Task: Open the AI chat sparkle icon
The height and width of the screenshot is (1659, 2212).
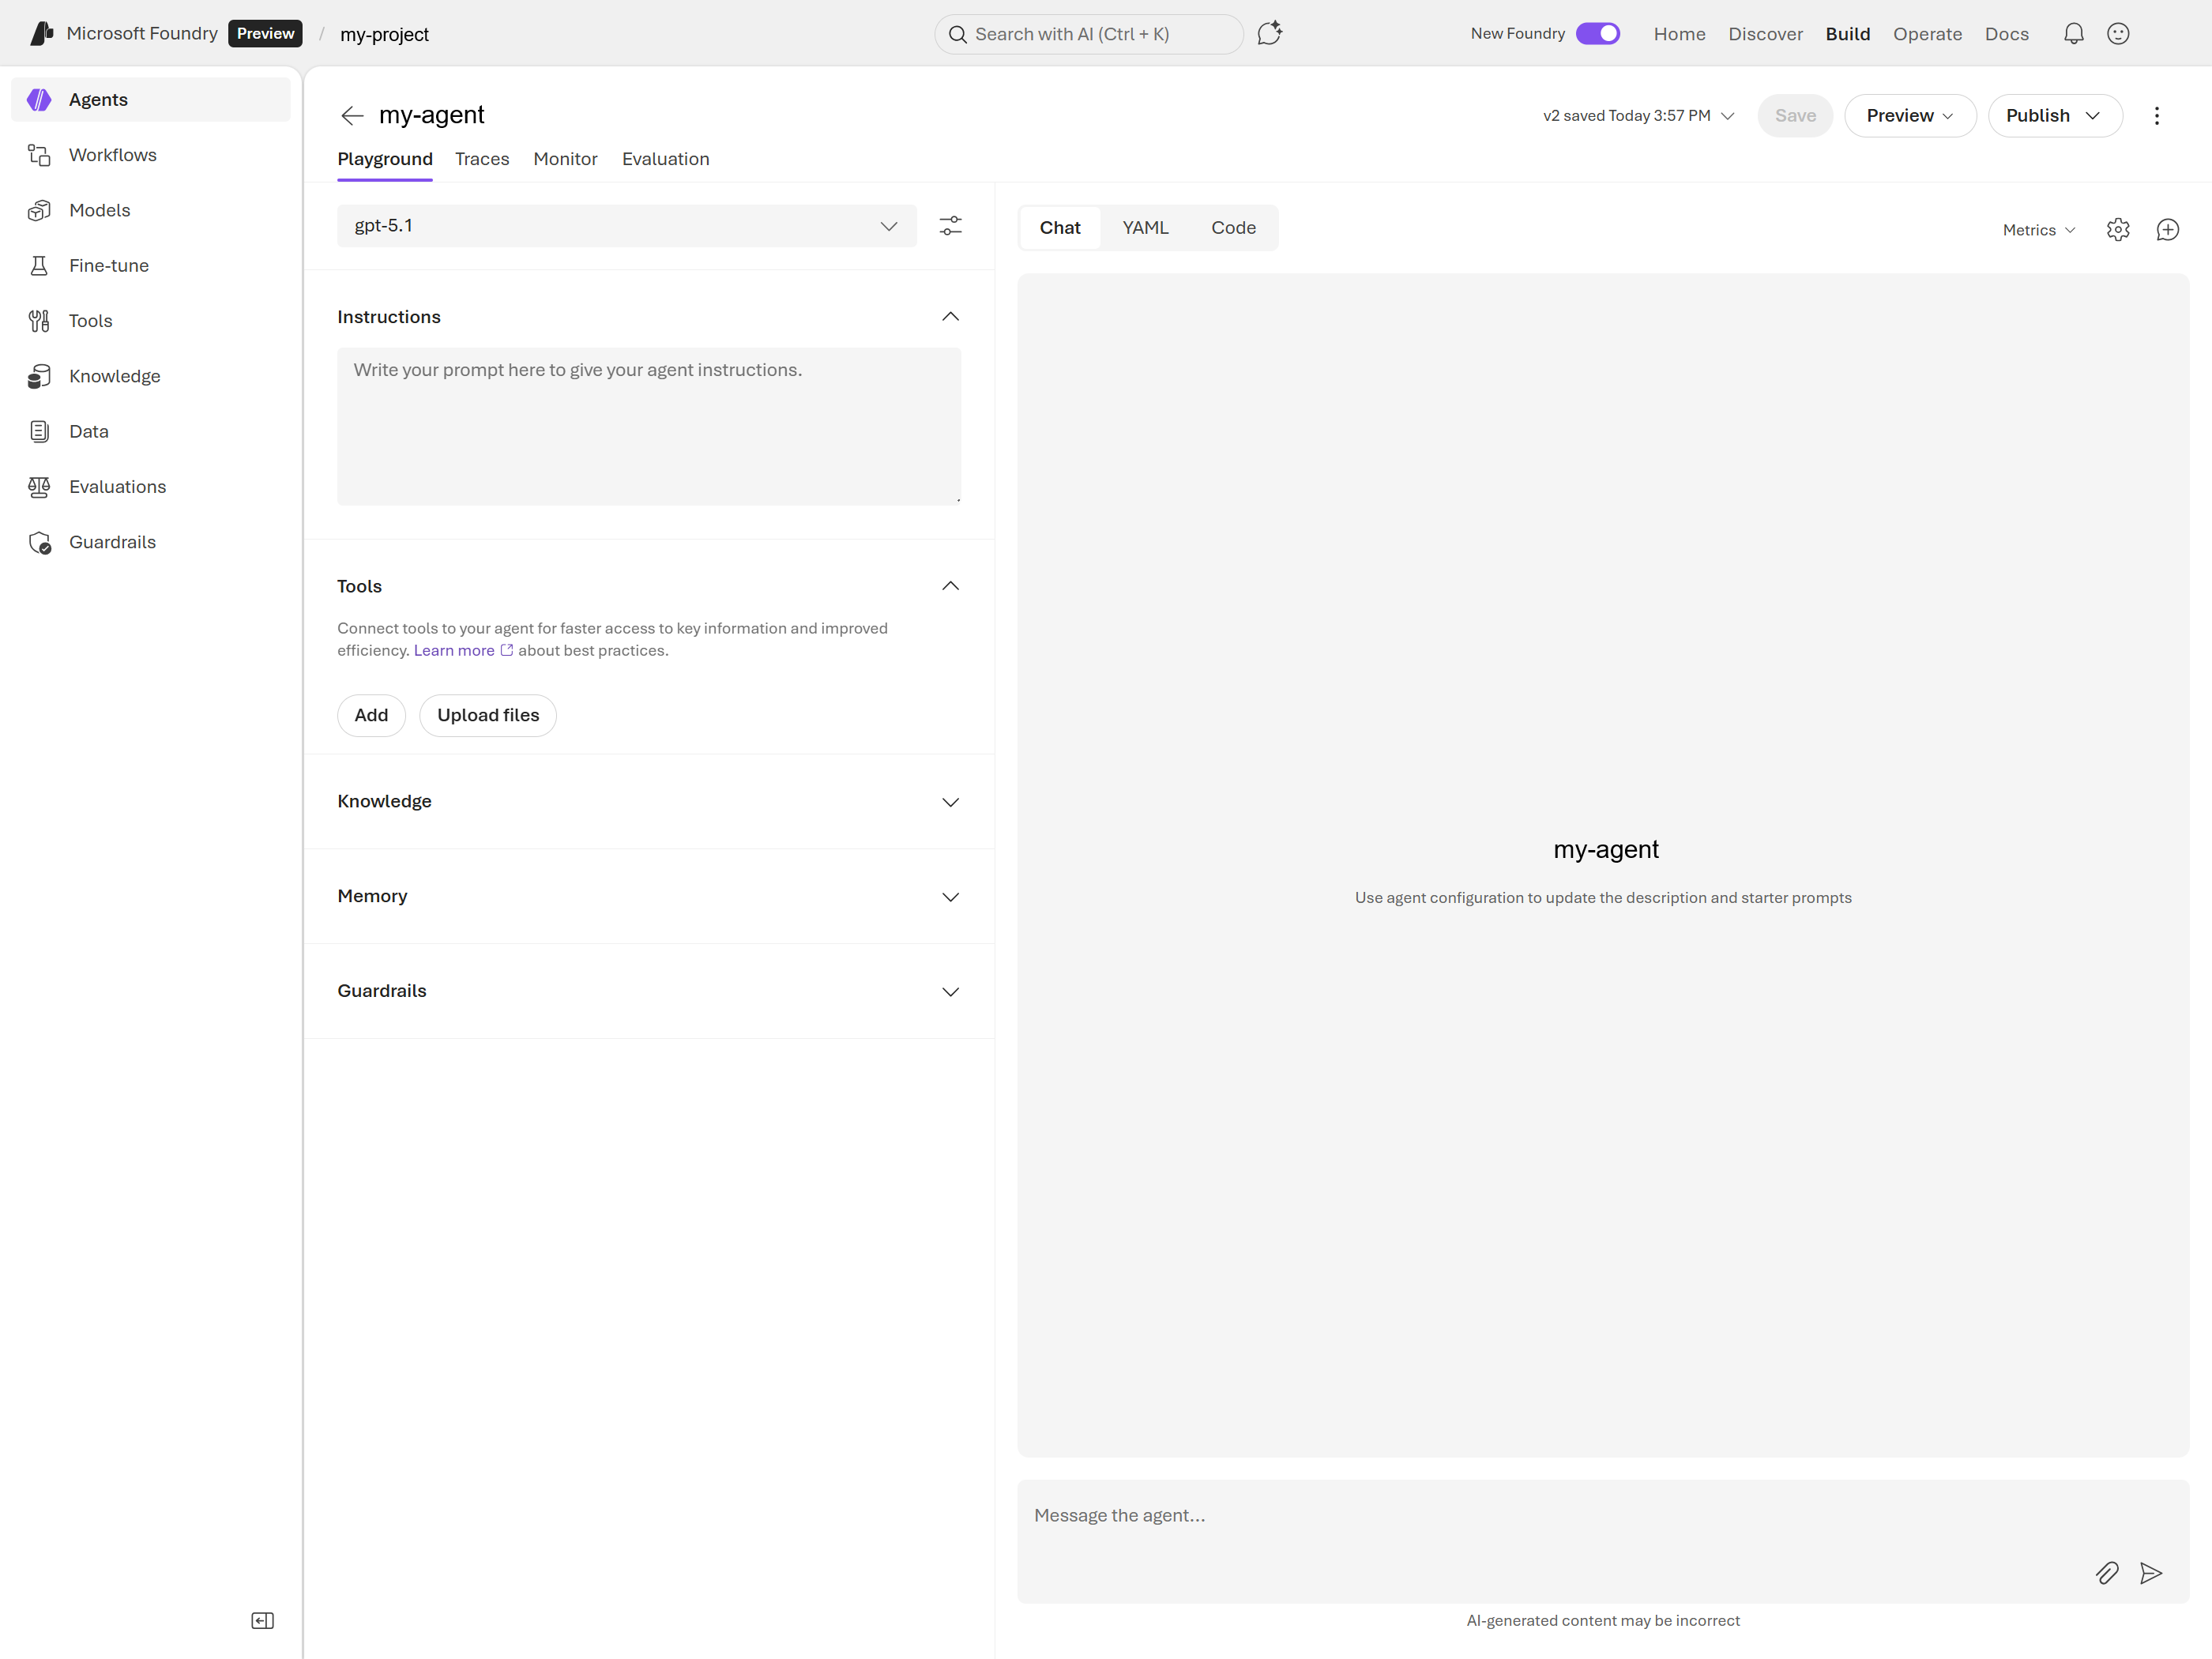Action: tap(1269, 34)
